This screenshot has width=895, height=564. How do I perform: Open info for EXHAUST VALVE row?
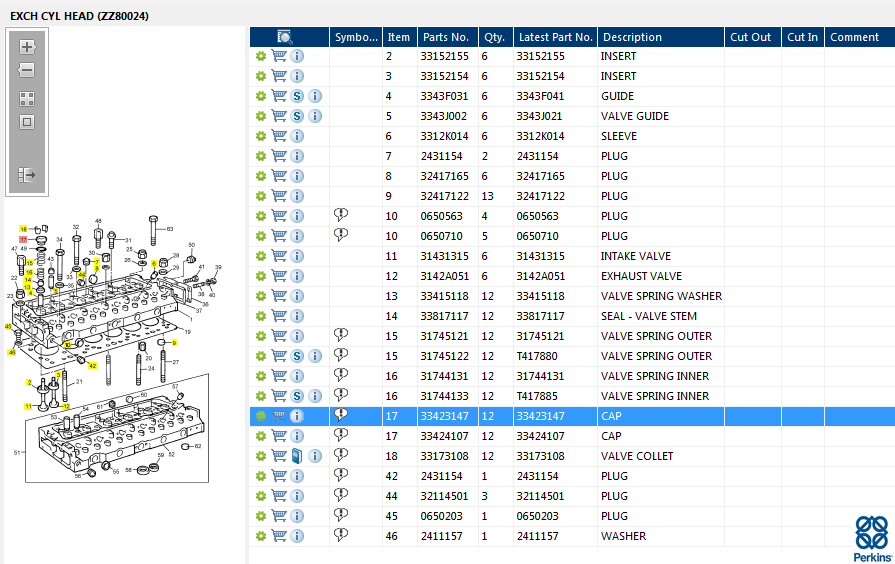[297, 276]
